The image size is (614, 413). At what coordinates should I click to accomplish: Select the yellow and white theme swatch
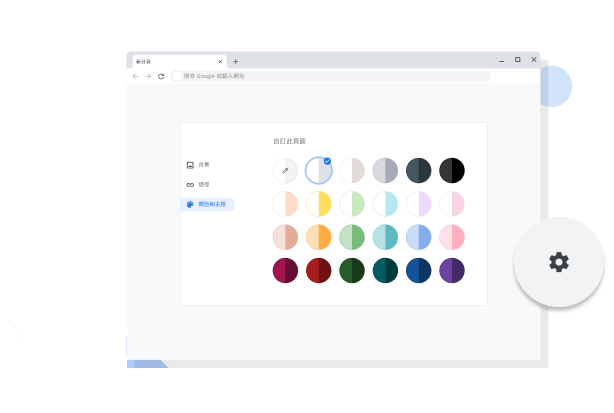pos(319,204)
